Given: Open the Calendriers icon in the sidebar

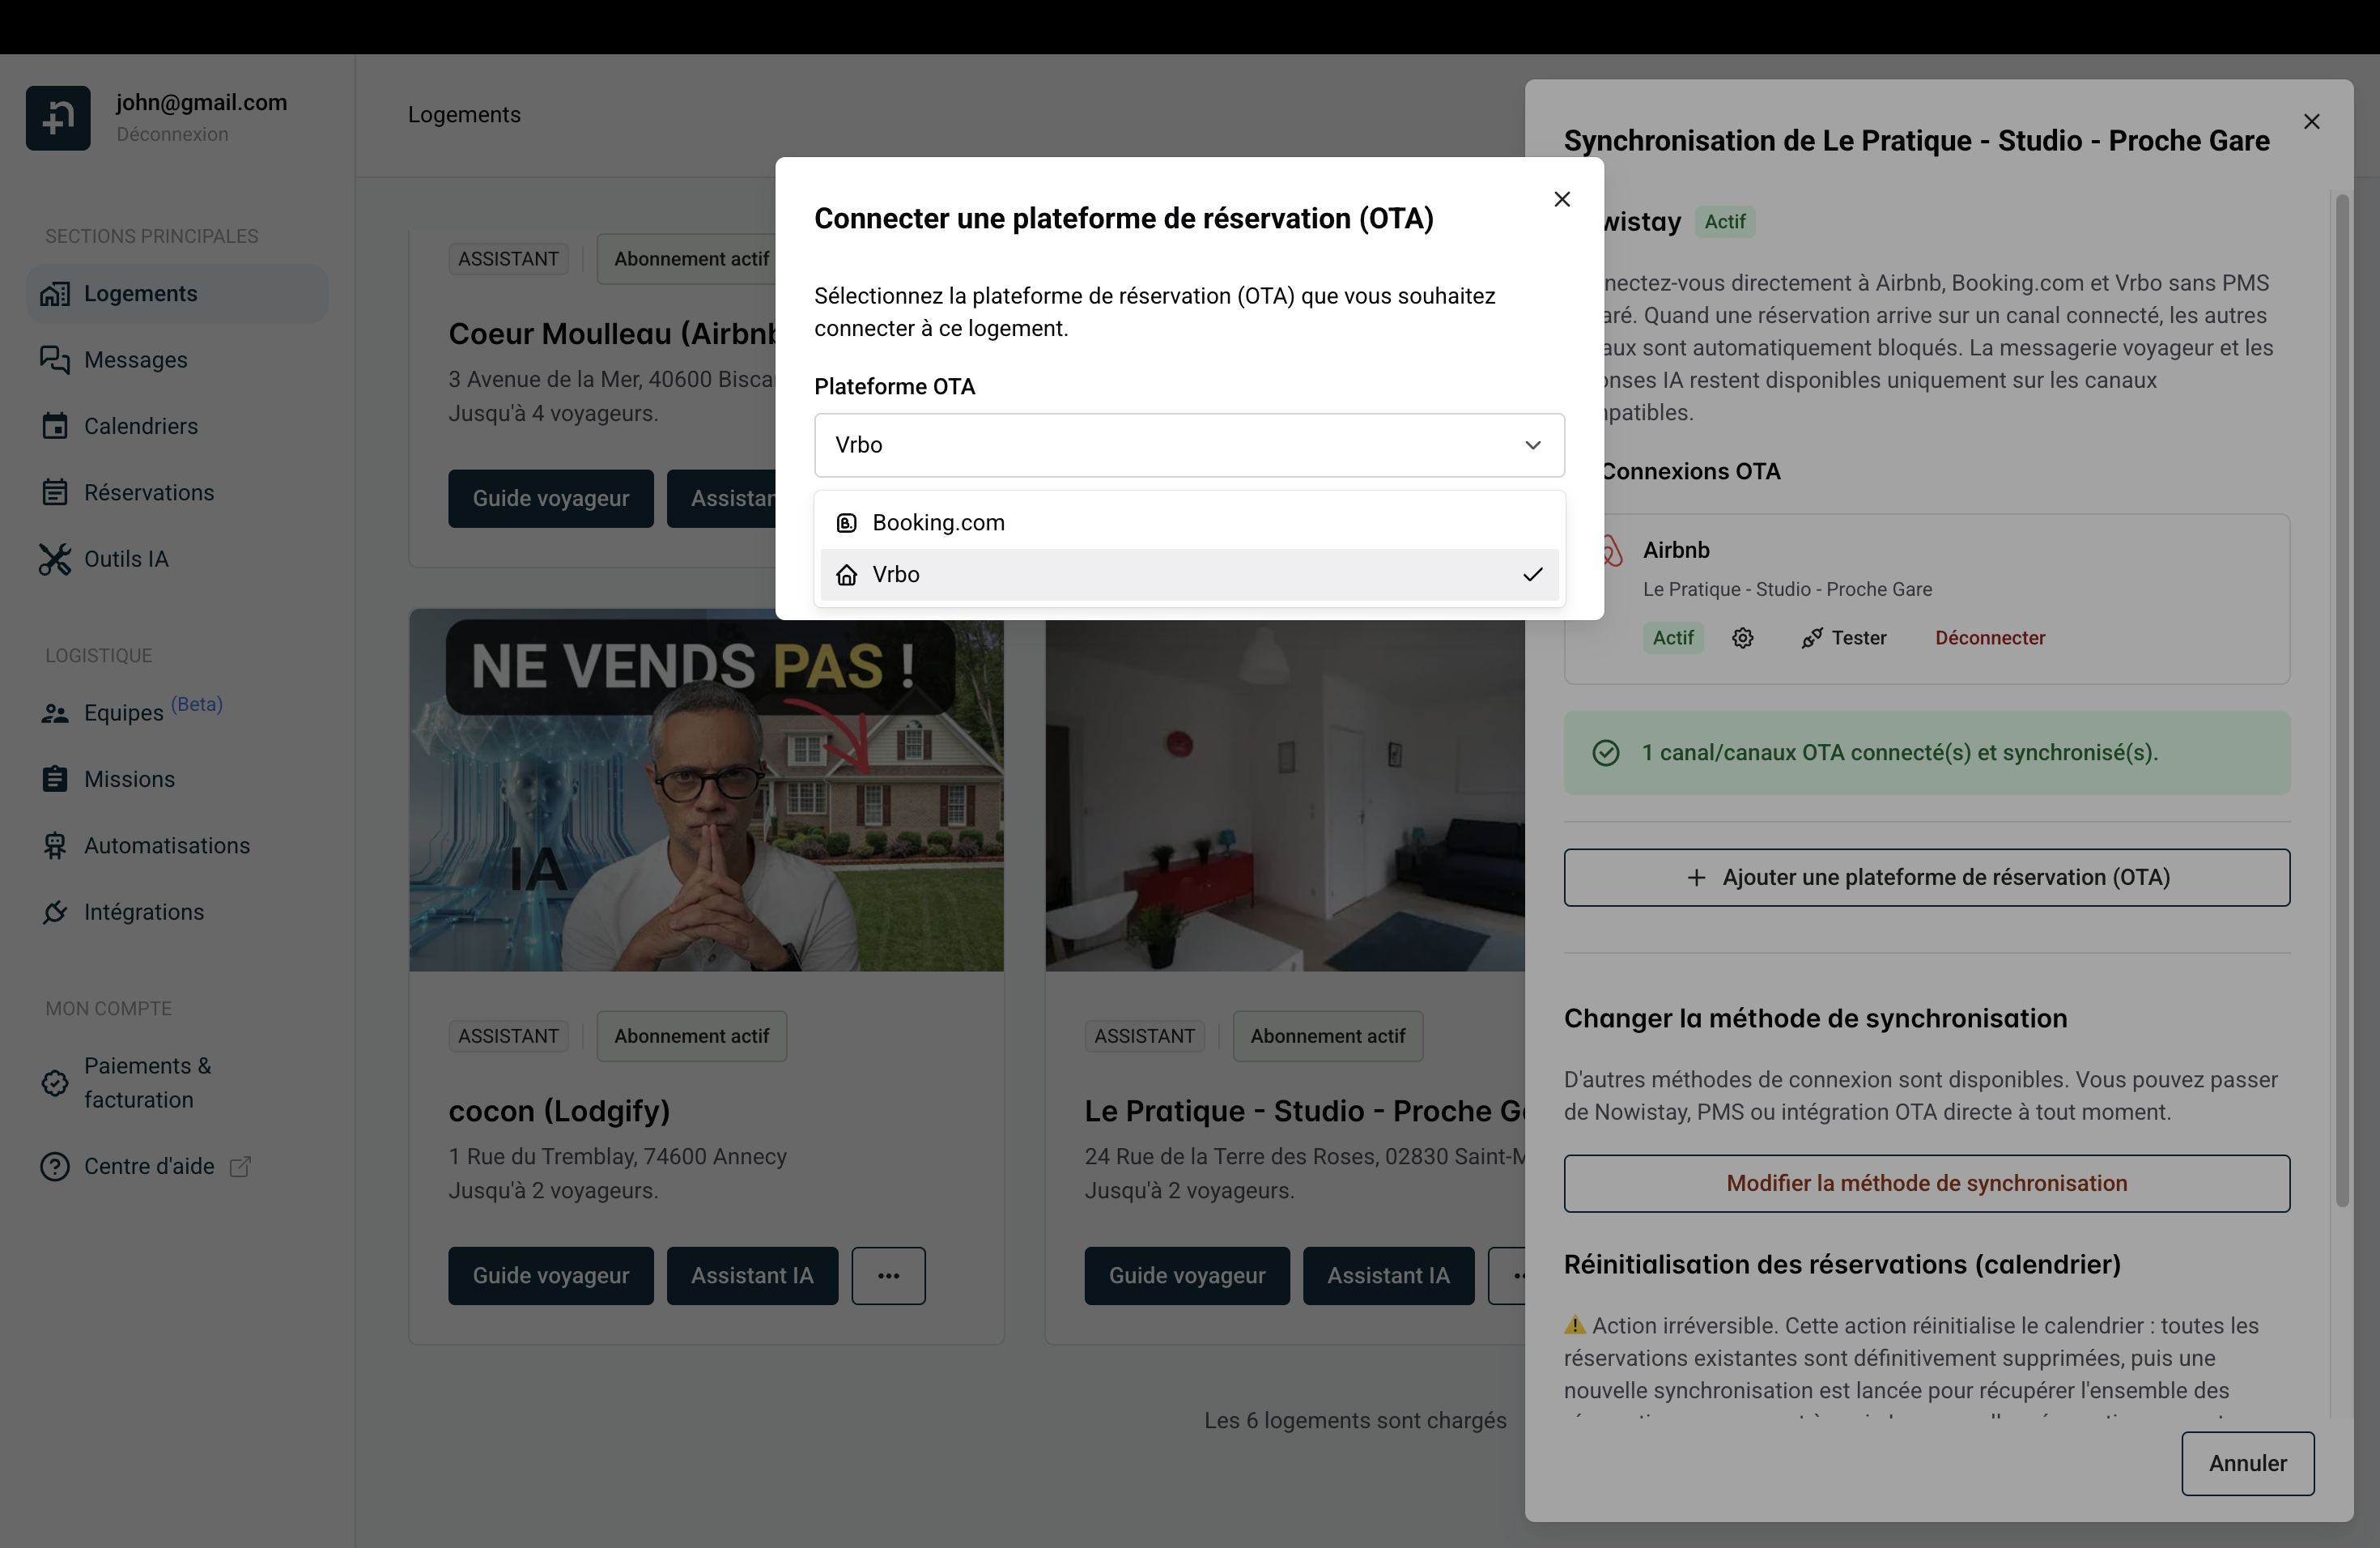Looking at the screenshot, I should coord(56,426).
